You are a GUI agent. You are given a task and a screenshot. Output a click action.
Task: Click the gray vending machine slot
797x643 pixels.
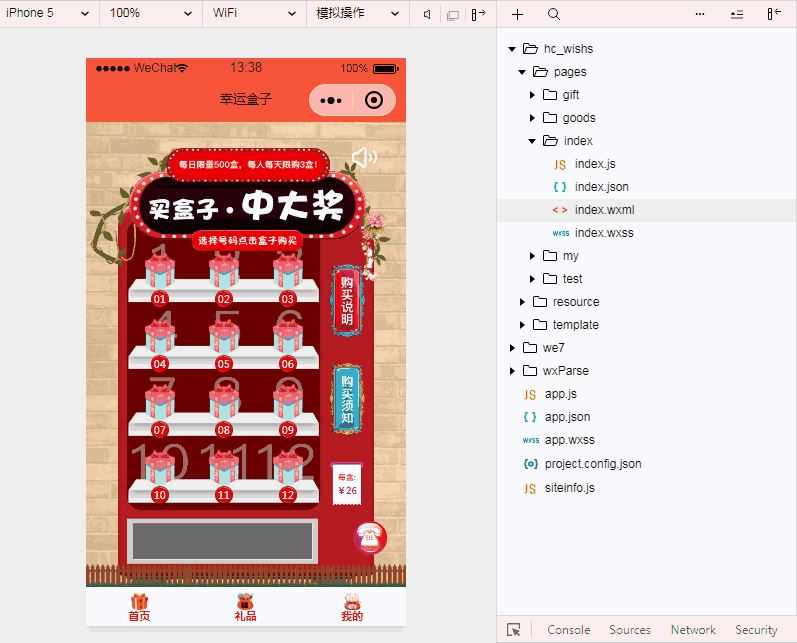pos(223,541)
